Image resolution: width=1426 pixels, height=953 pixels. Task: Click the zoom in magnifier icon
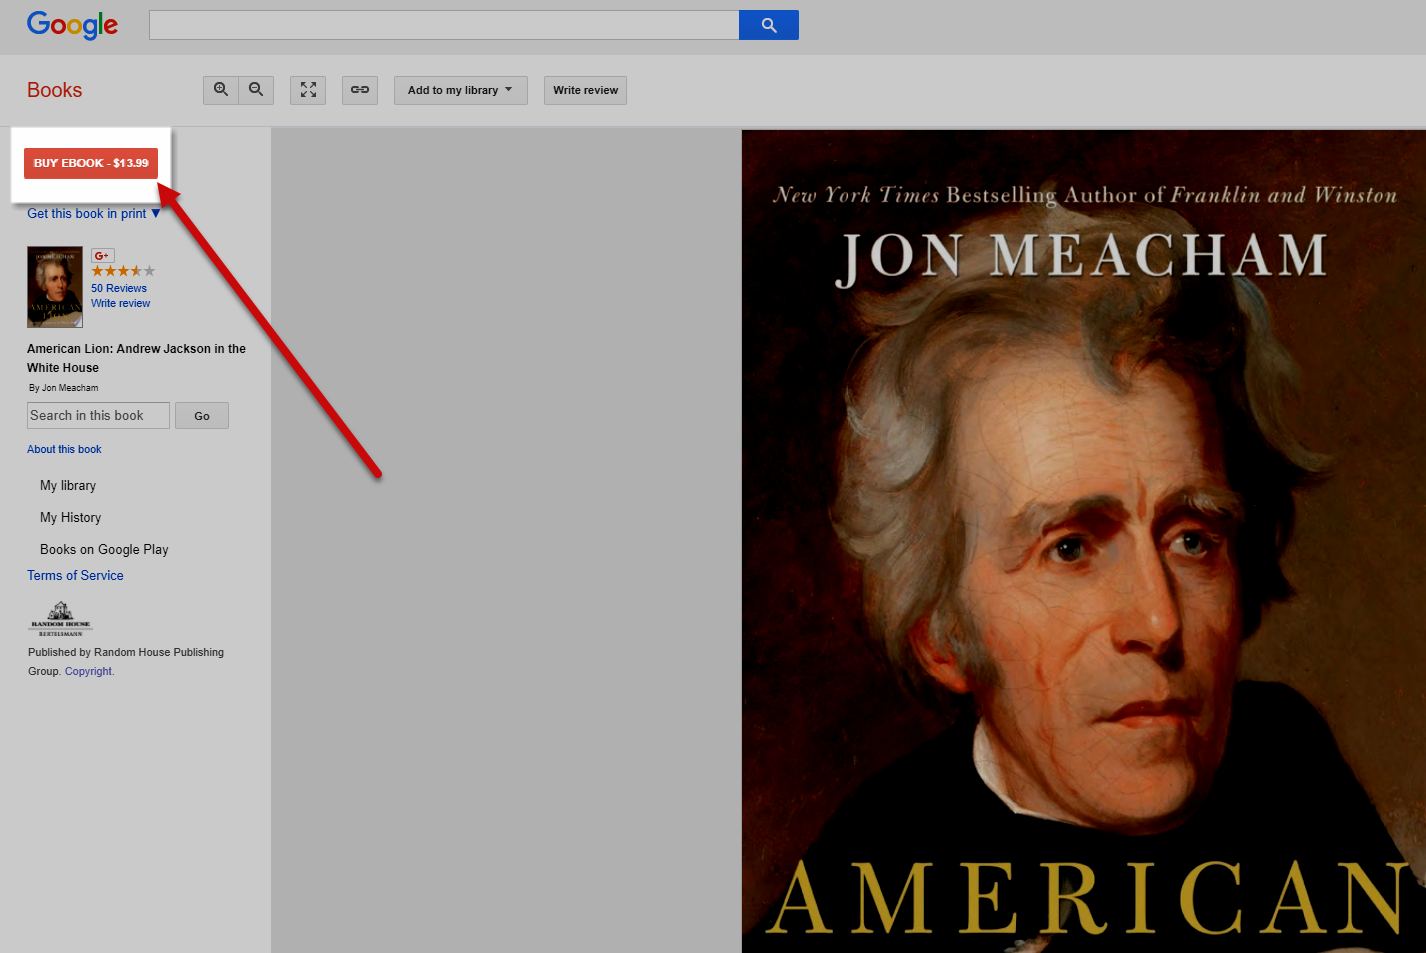(221, 90)
